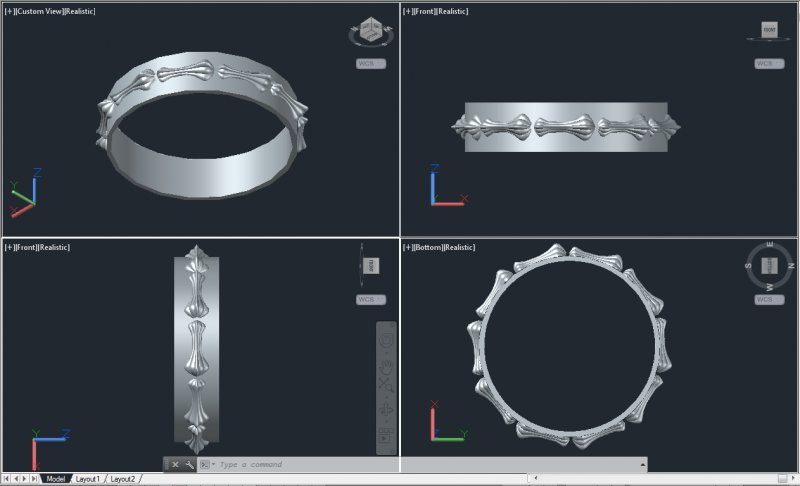
Task: Open [Realistic] visual style menu in bottom-left Front viewport
Action: 55,247
